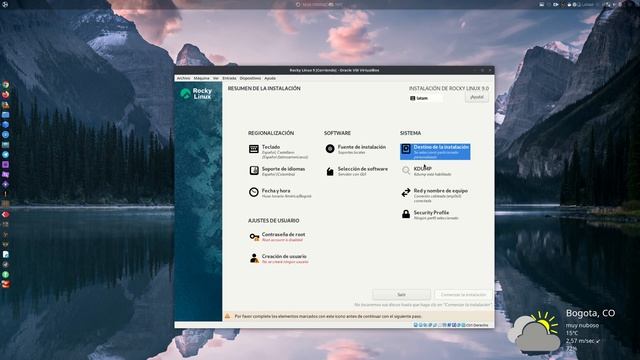Open the Security Profile settings
Image resolution: width=640 pixels, height=360 pixels.
429,215
